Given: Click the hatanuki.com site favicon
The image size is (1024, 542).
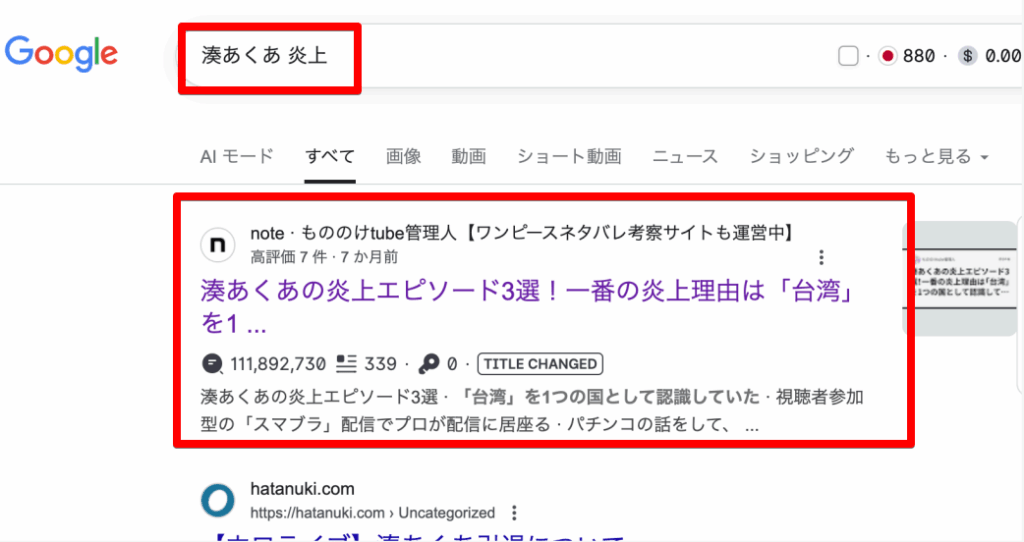Looking at the screenshot, I should coord(218,500).
